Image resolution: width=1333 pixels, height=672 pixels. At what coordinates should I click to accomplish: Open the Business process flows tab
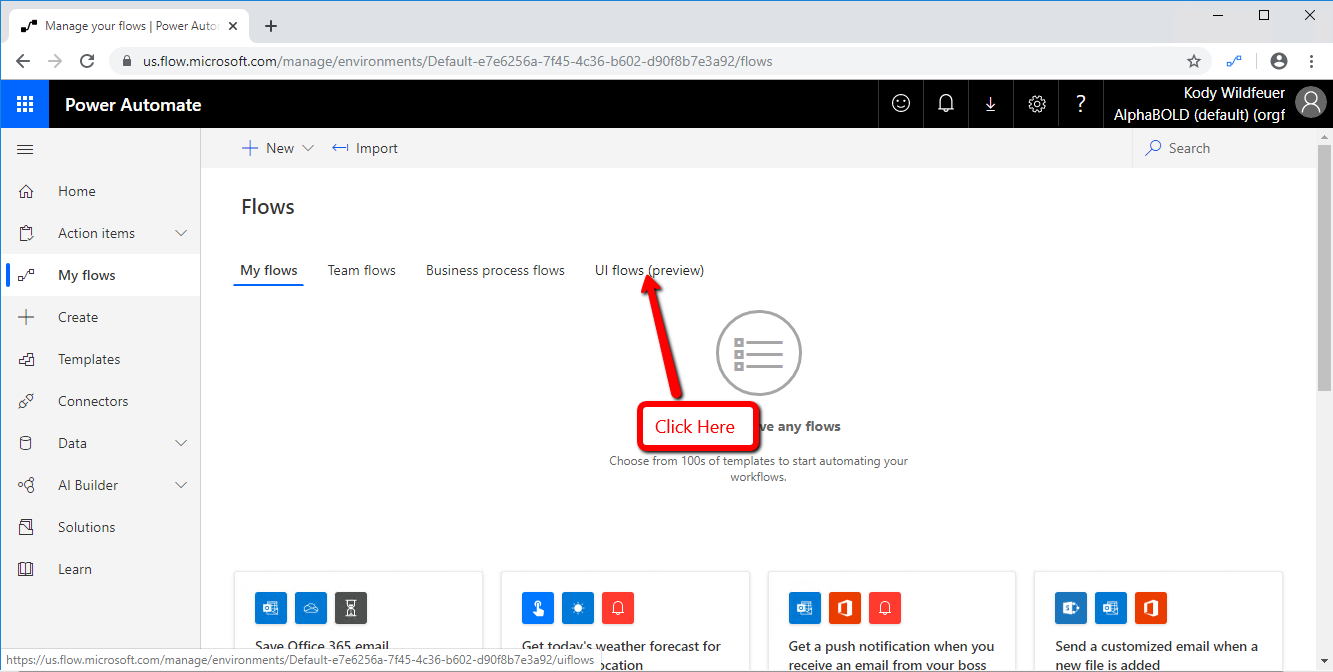495,270
